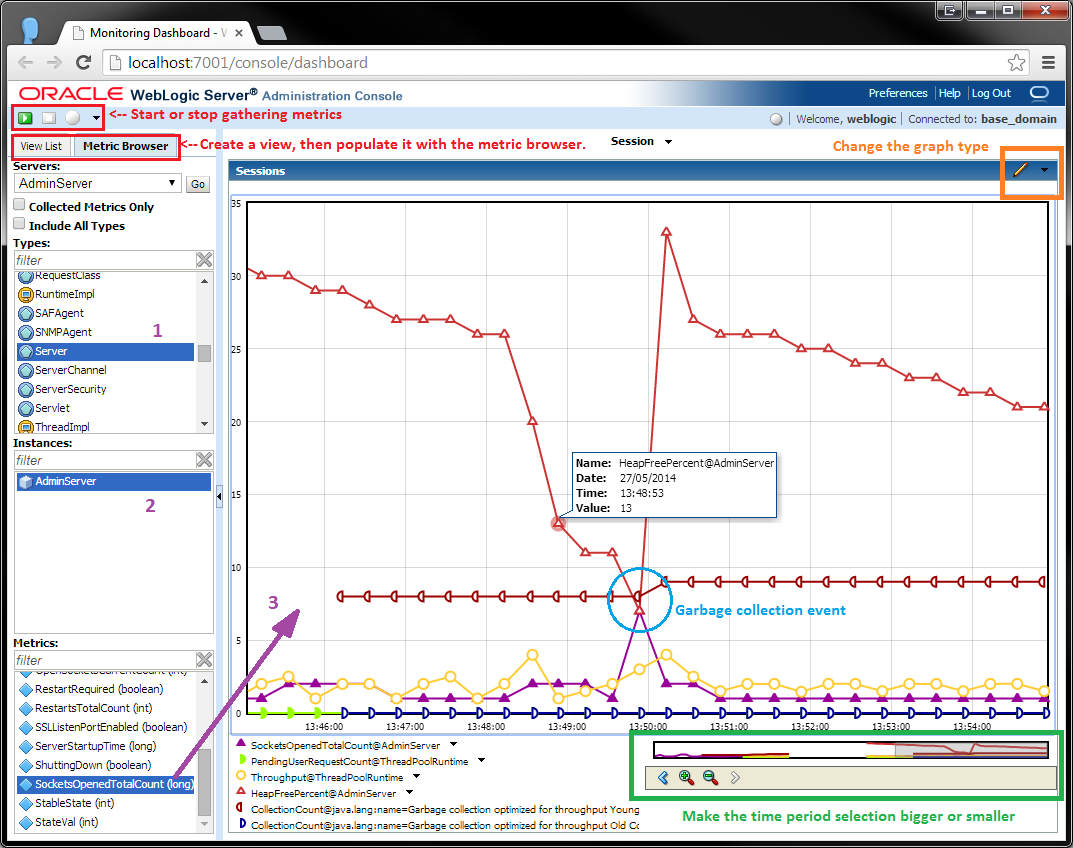Click the round record metrics icon
The width and height of the screenshot is (1073, 848).
[x=73, y=118]
